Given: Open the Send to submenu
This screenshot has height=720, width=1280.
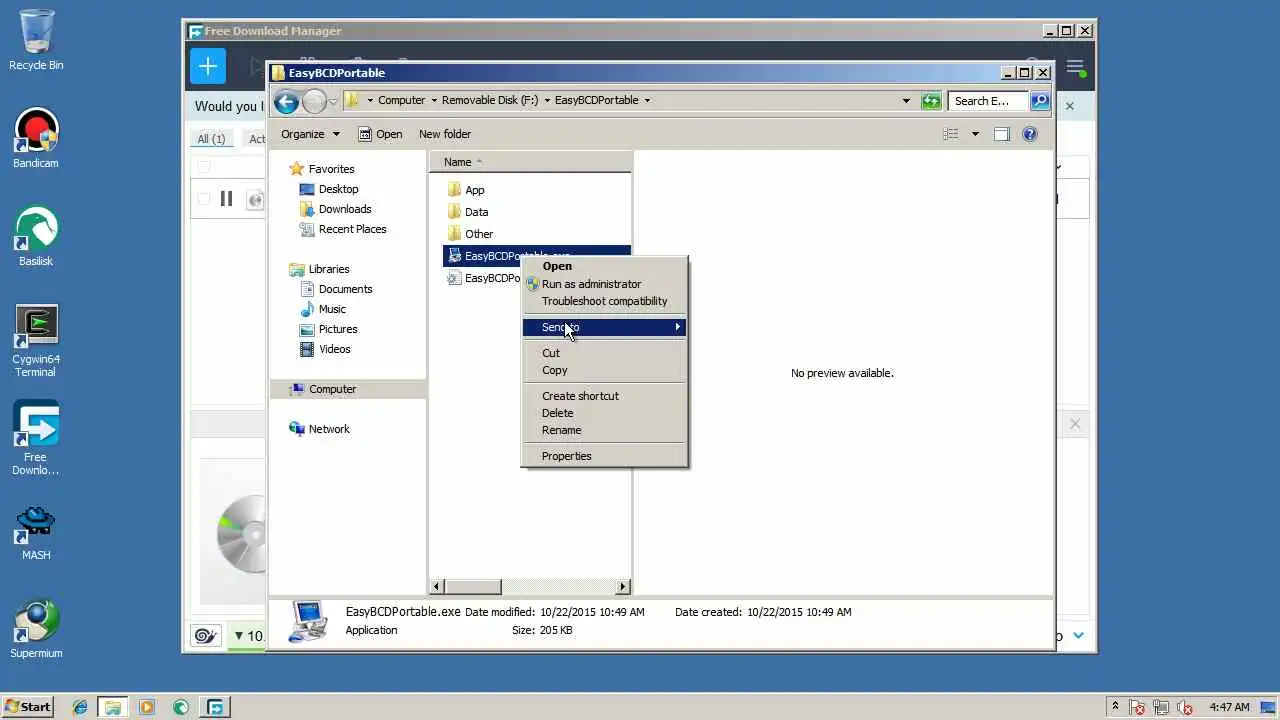Looking at the screenshot, I should [x=604, y=327].
